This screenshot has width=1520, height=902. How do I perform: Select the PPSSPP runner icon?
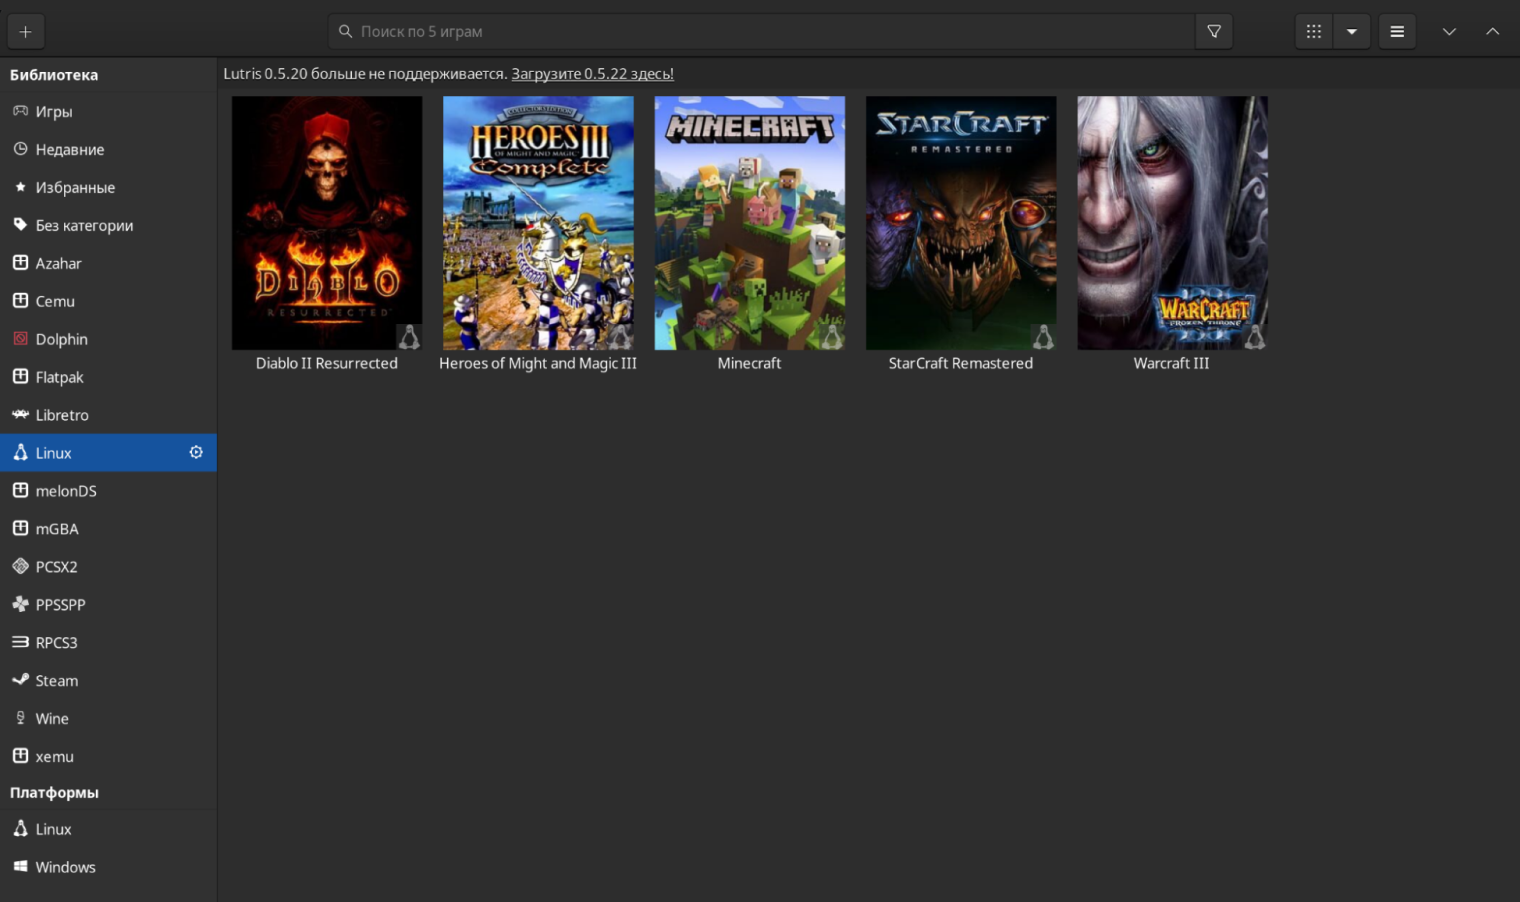click(20, 604)
